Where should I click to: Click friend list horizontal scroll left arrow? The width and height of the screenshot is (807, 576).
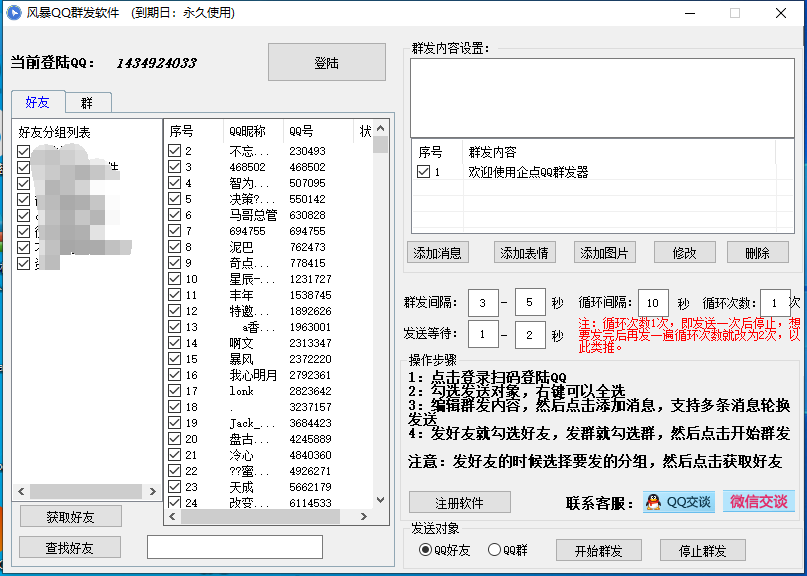pyautogui.click(x=172, y=516)
